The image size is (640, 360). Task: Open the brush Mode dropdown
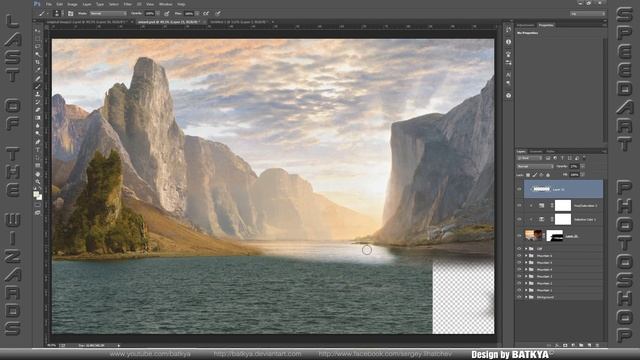108,13
